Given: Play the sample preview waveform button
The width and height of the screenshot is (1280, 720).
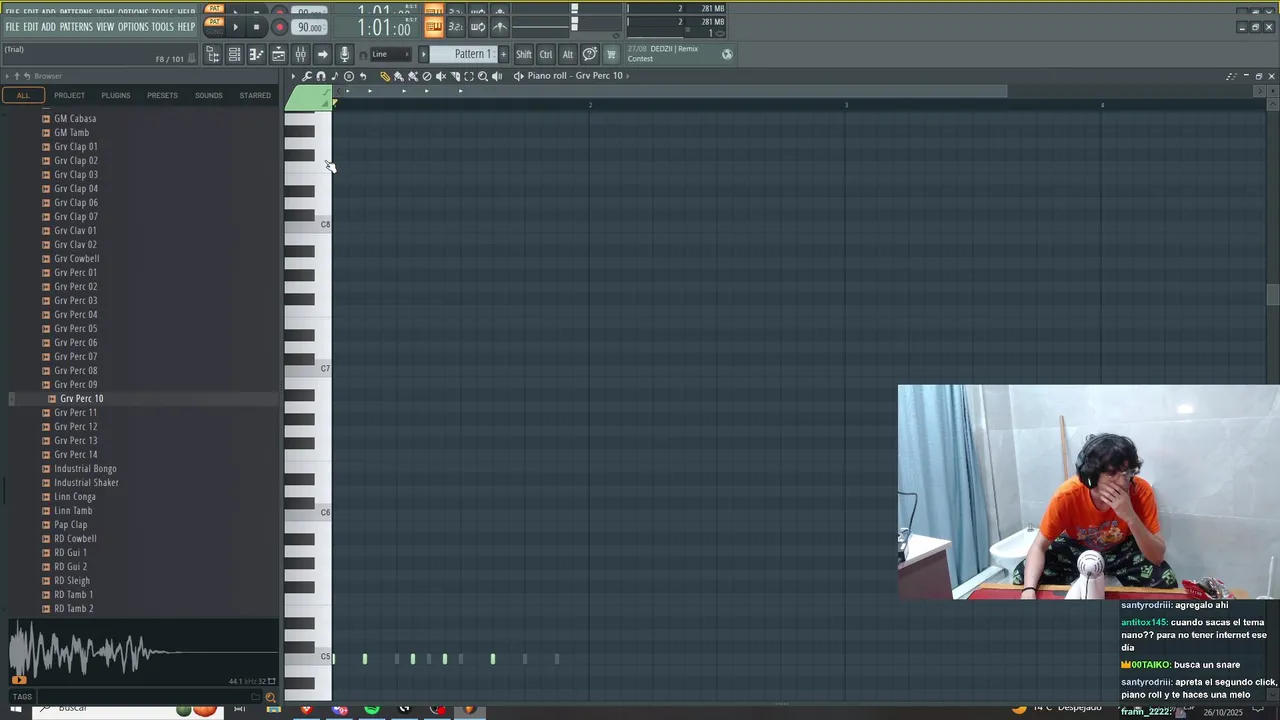Looking at the screenshot, I should 18,680.
